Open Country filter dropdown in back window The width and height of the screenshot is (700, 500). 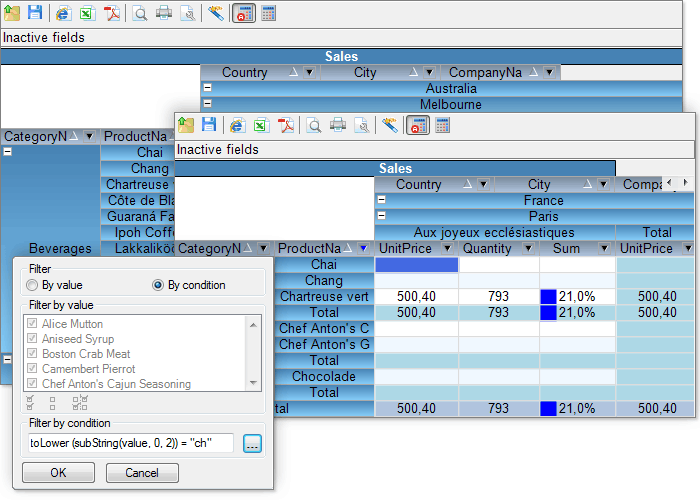coord(309,72)
